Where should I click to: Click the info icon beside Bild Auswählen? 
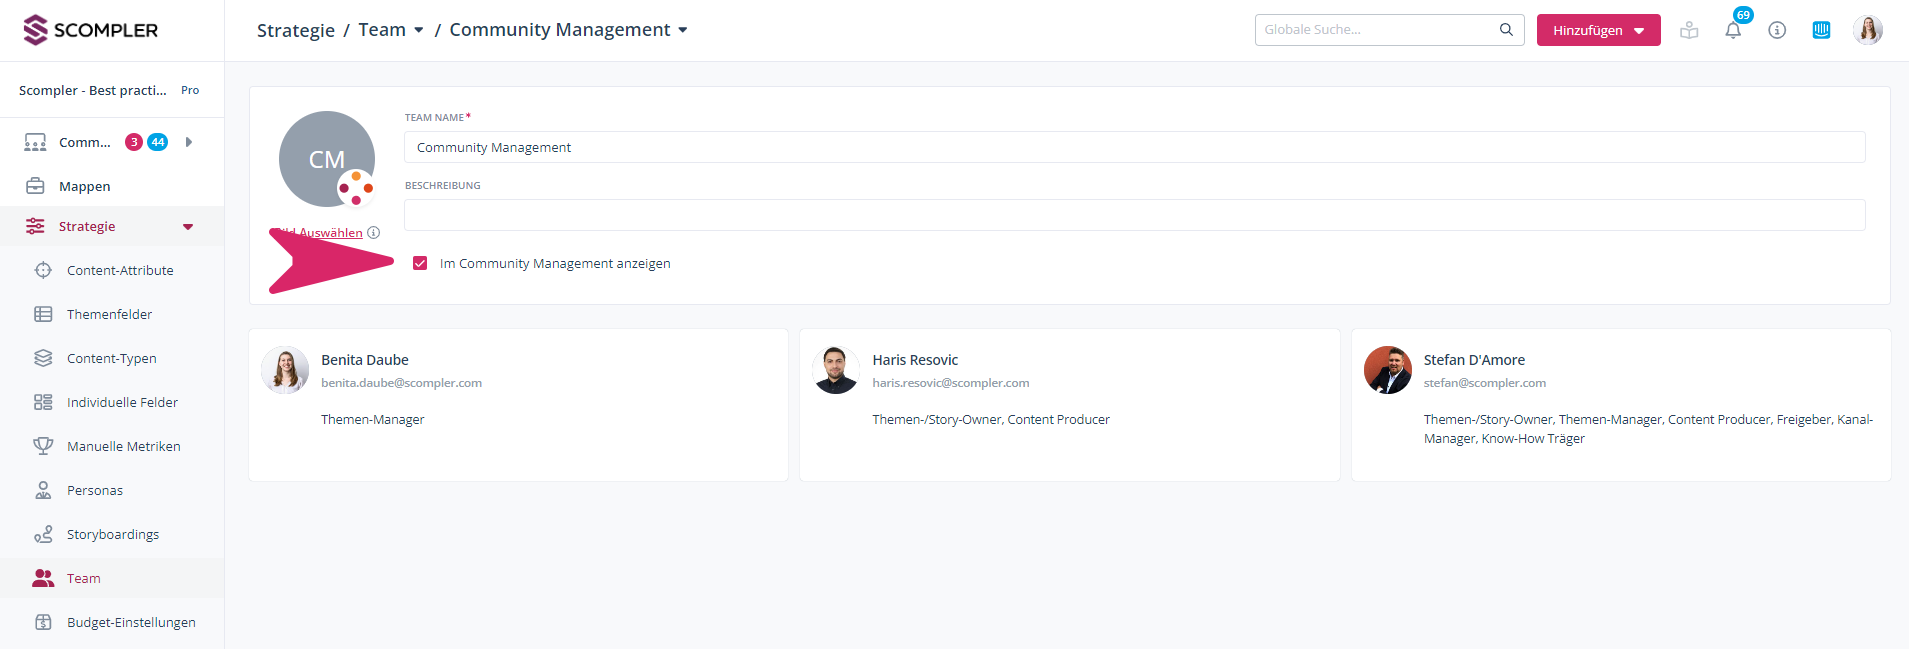[x=373, y=233]
